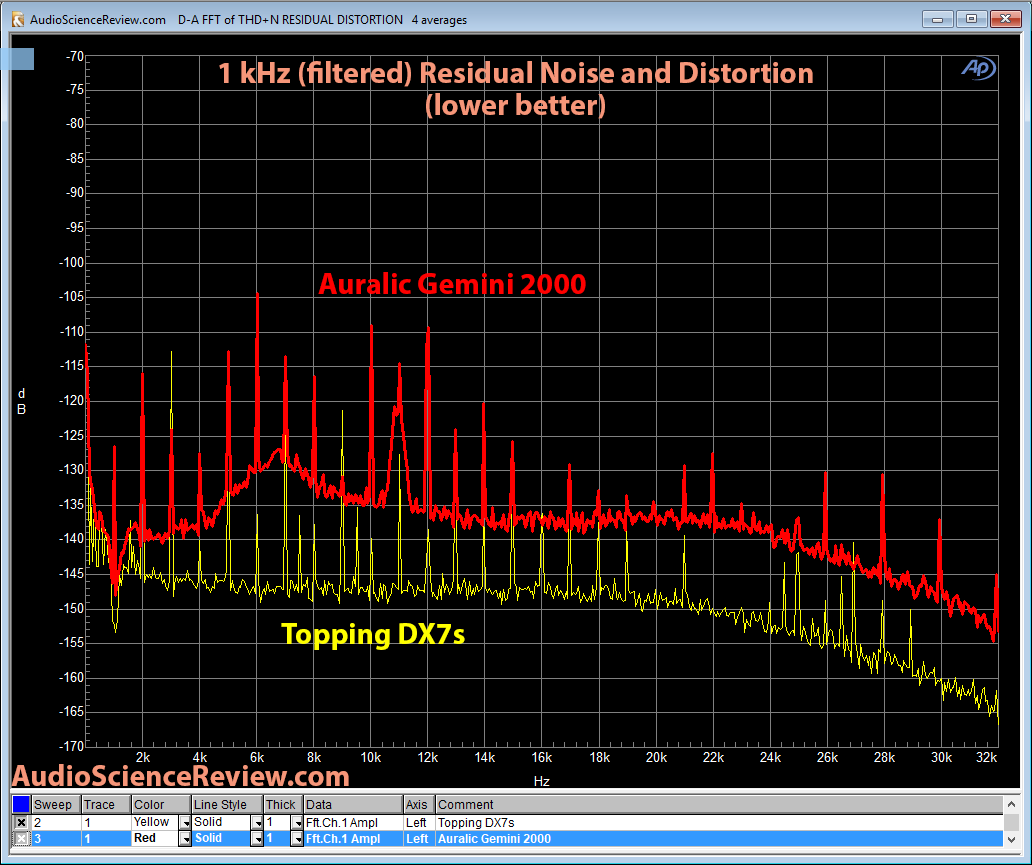
Task: Click the red 'Auralic Gemini 2000' graph label
Action: click(452, 284)
